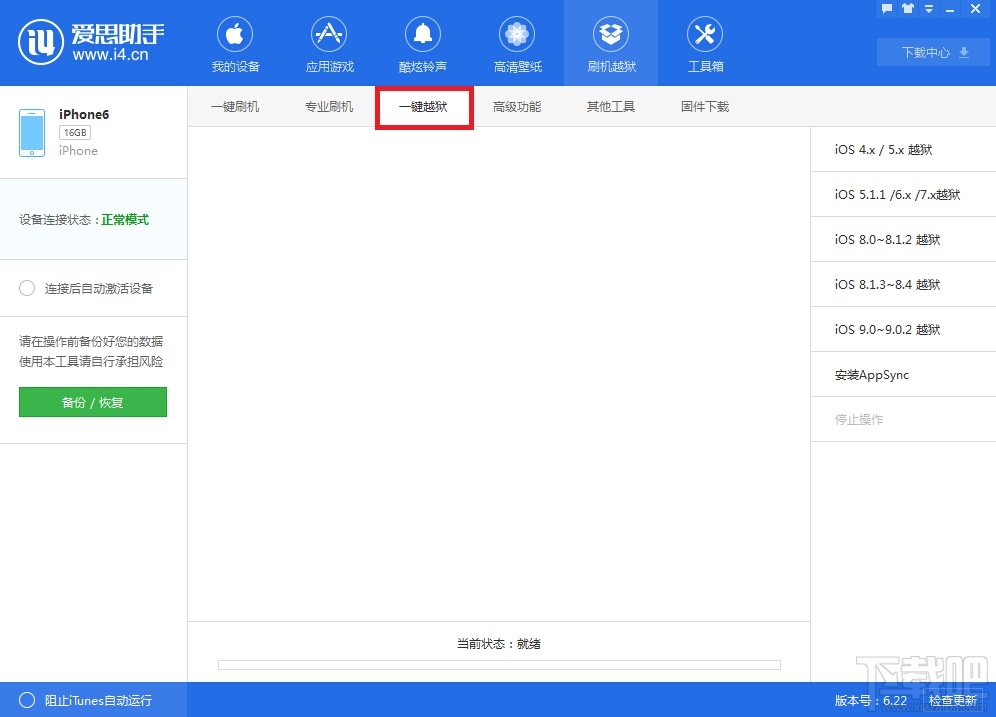Switch to the 专业刷机 tab
Image resolution: width=996 pixels, height=717 pixels.
329,106
